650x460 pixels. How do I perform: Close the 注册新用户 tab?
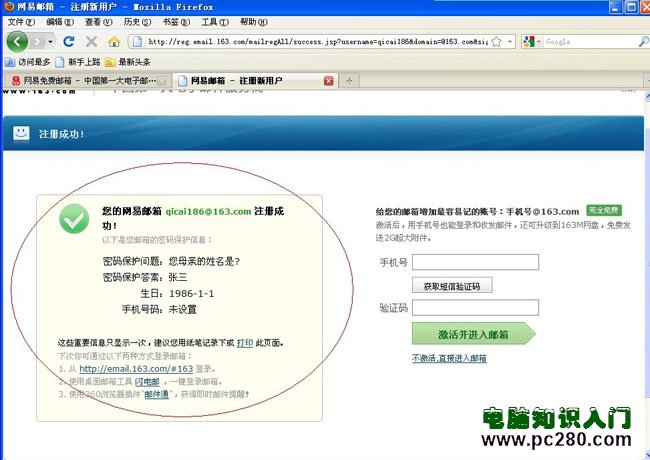click(328, 80)
